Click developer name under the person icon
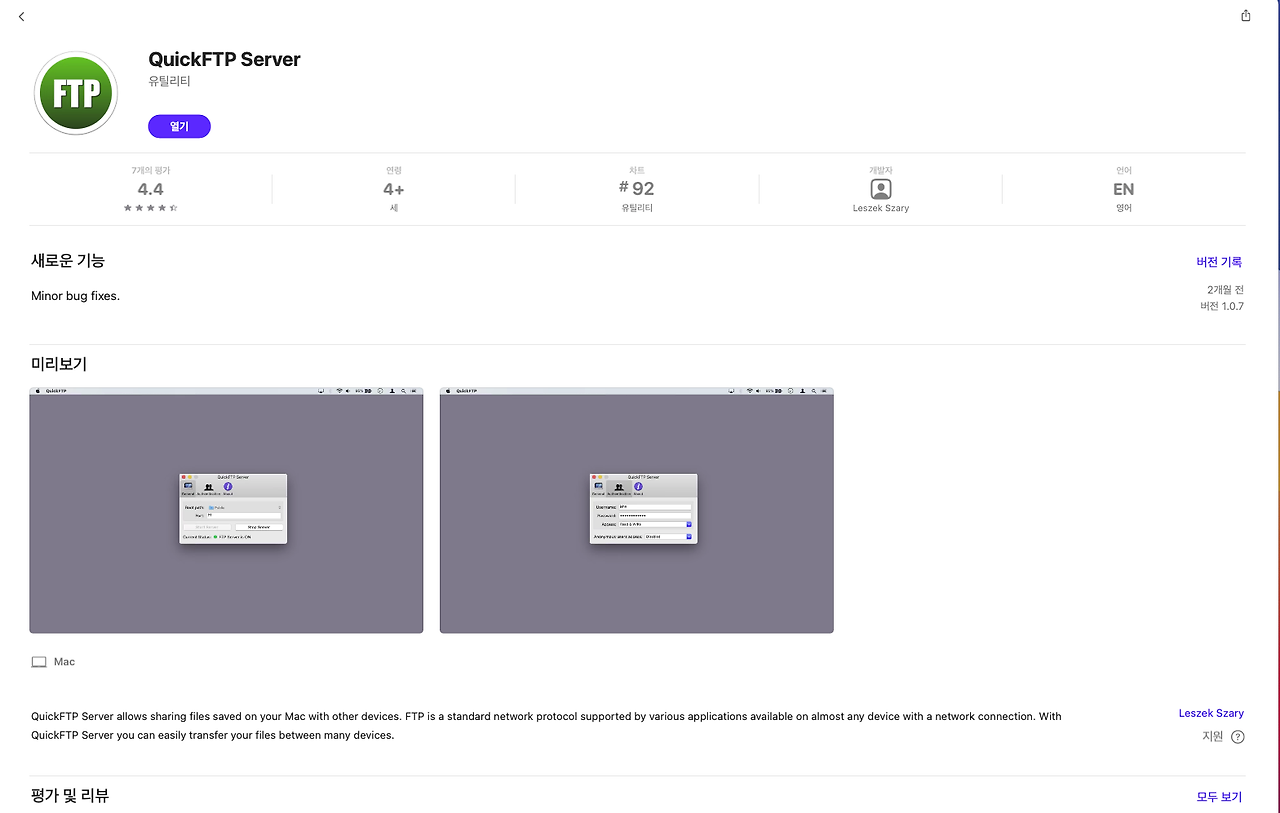This screenshot has width=1280, height=813. [x=880, y=208]
